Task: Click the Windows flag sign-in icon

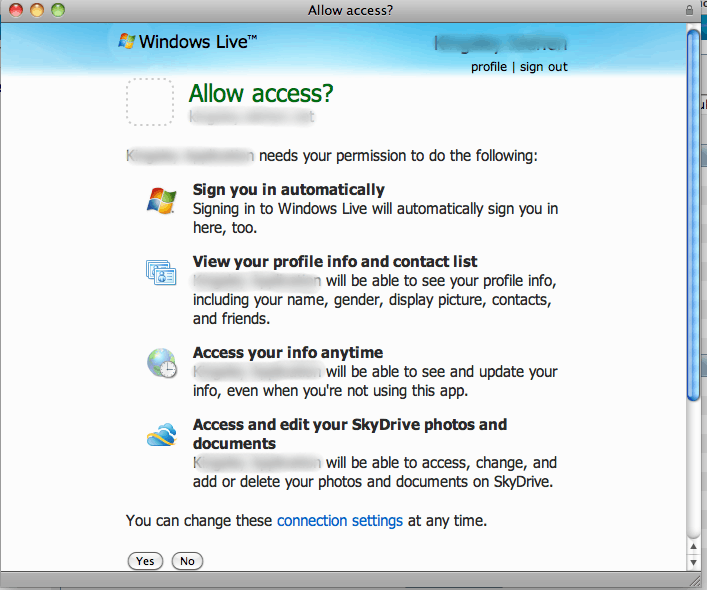Action: coord(161,201)
